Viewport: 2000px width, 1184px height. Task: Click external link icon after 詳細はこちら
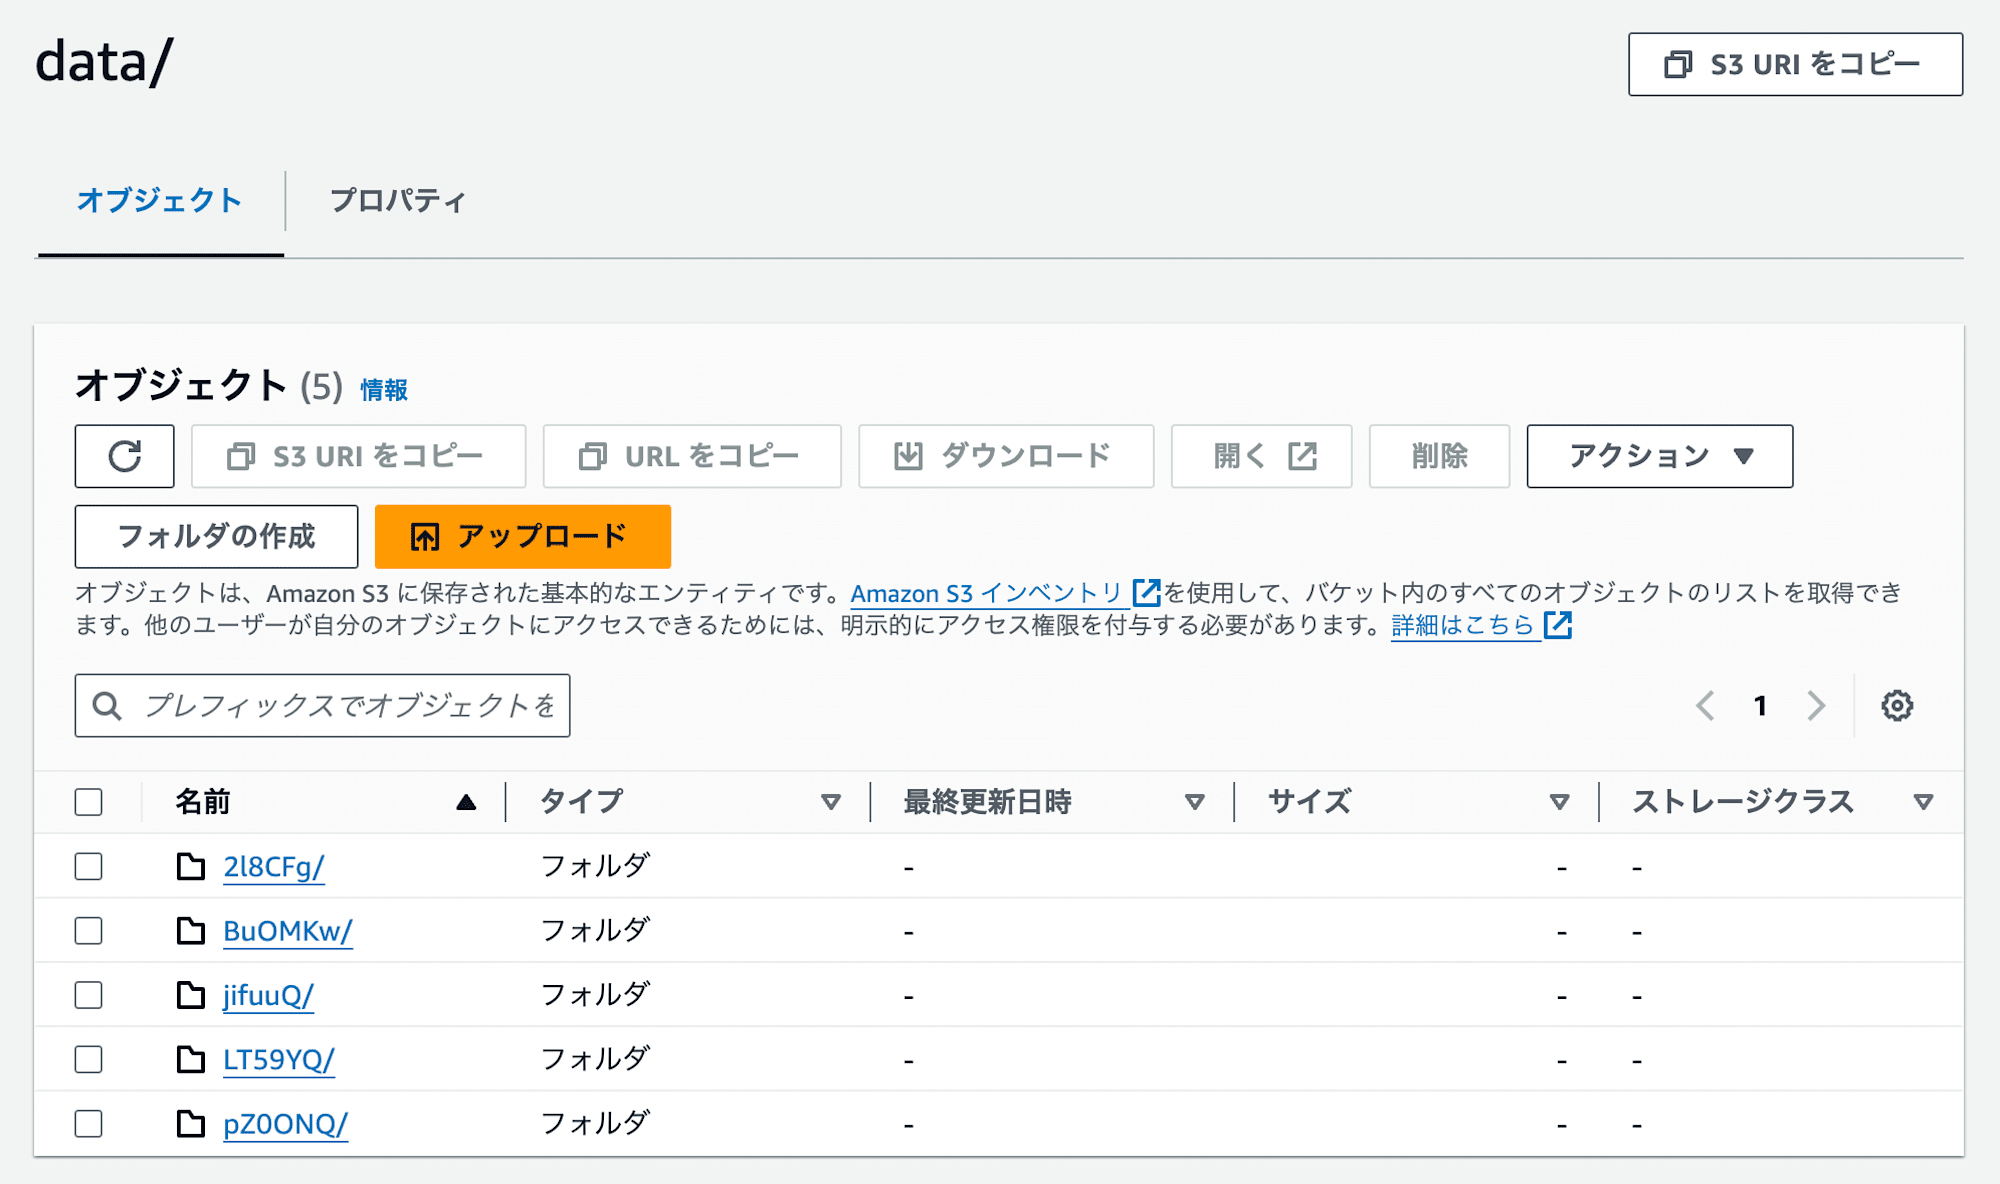1558,625
